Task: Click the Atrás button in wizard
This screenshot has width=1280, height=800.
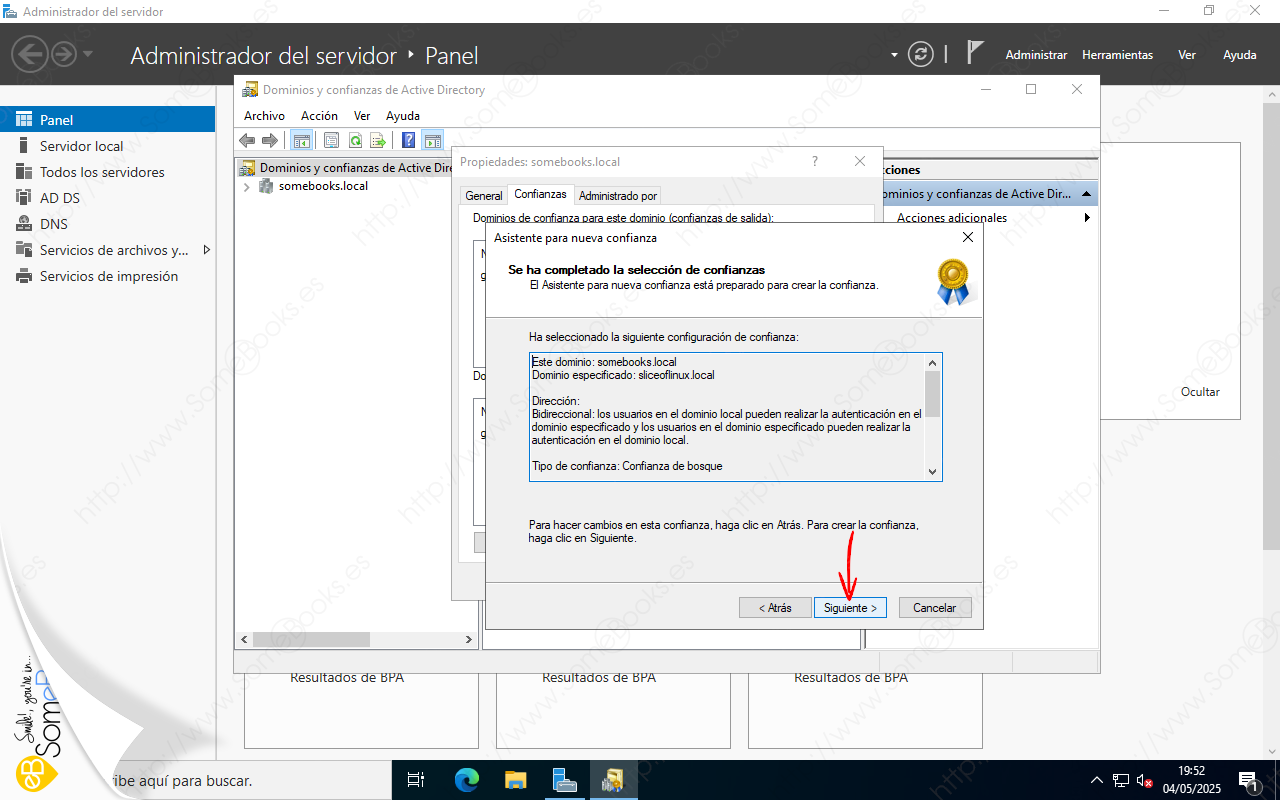Action: (x=775, y=608)
